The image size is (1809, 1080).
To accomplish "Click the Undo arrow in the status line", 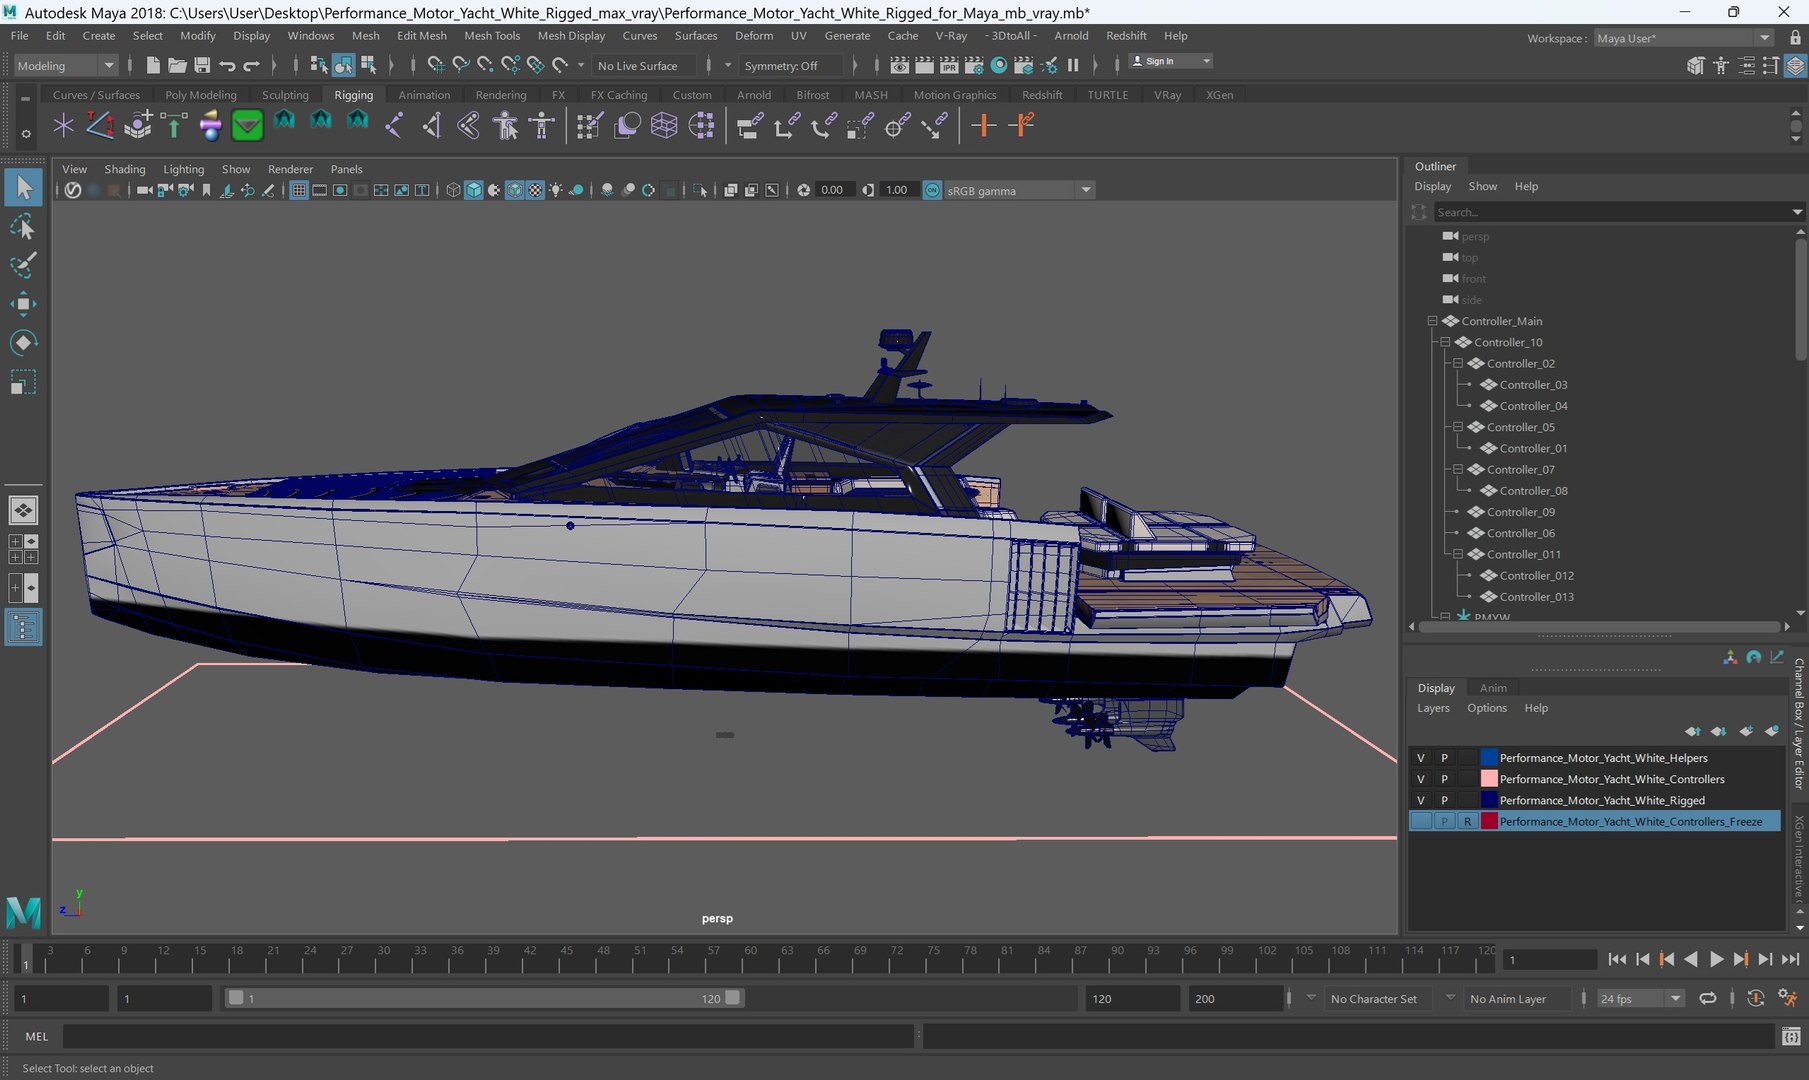I will (x=227, y=65).
